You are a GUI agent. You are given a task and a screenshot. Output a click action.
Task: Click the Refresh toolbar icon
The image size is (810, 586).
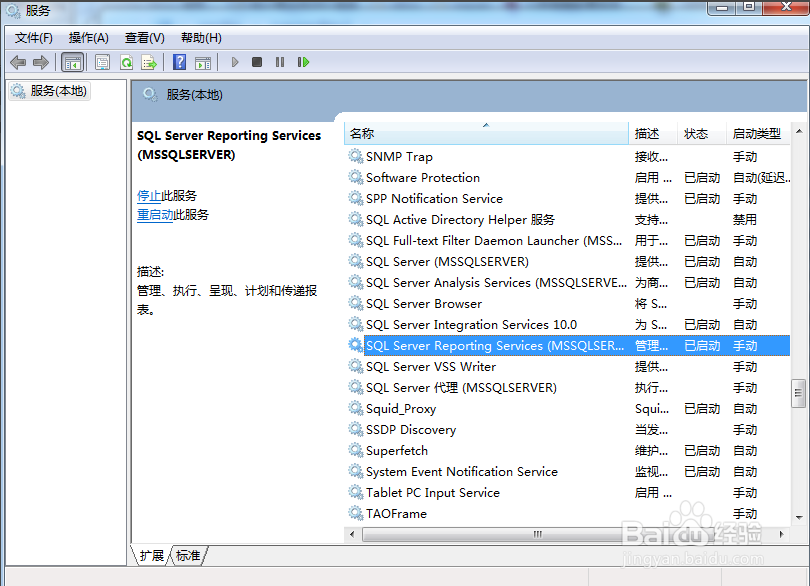coord(127,63)
